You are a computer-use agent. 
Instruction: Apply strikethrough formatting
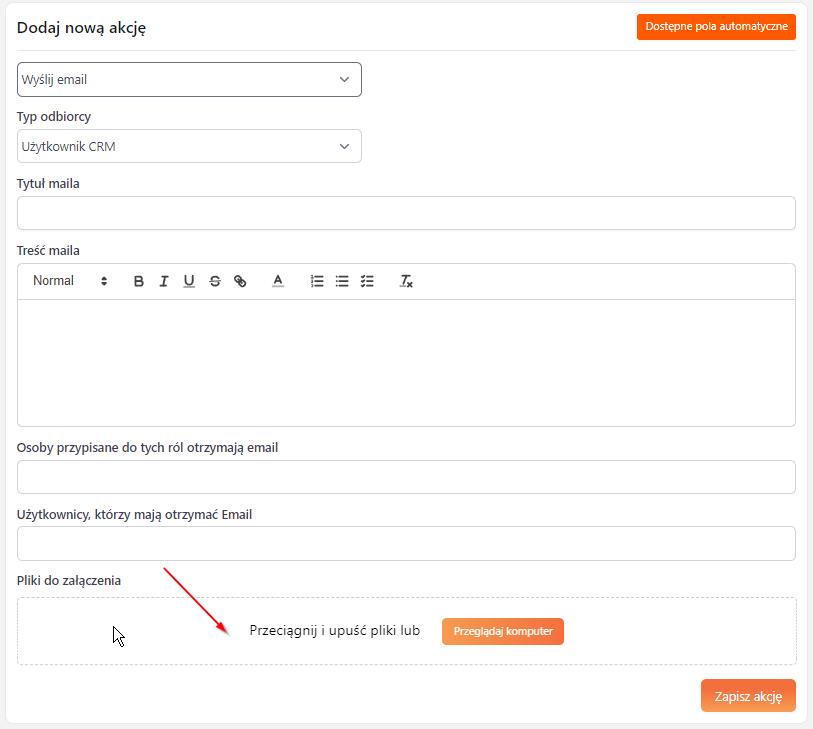pos(214,282)
